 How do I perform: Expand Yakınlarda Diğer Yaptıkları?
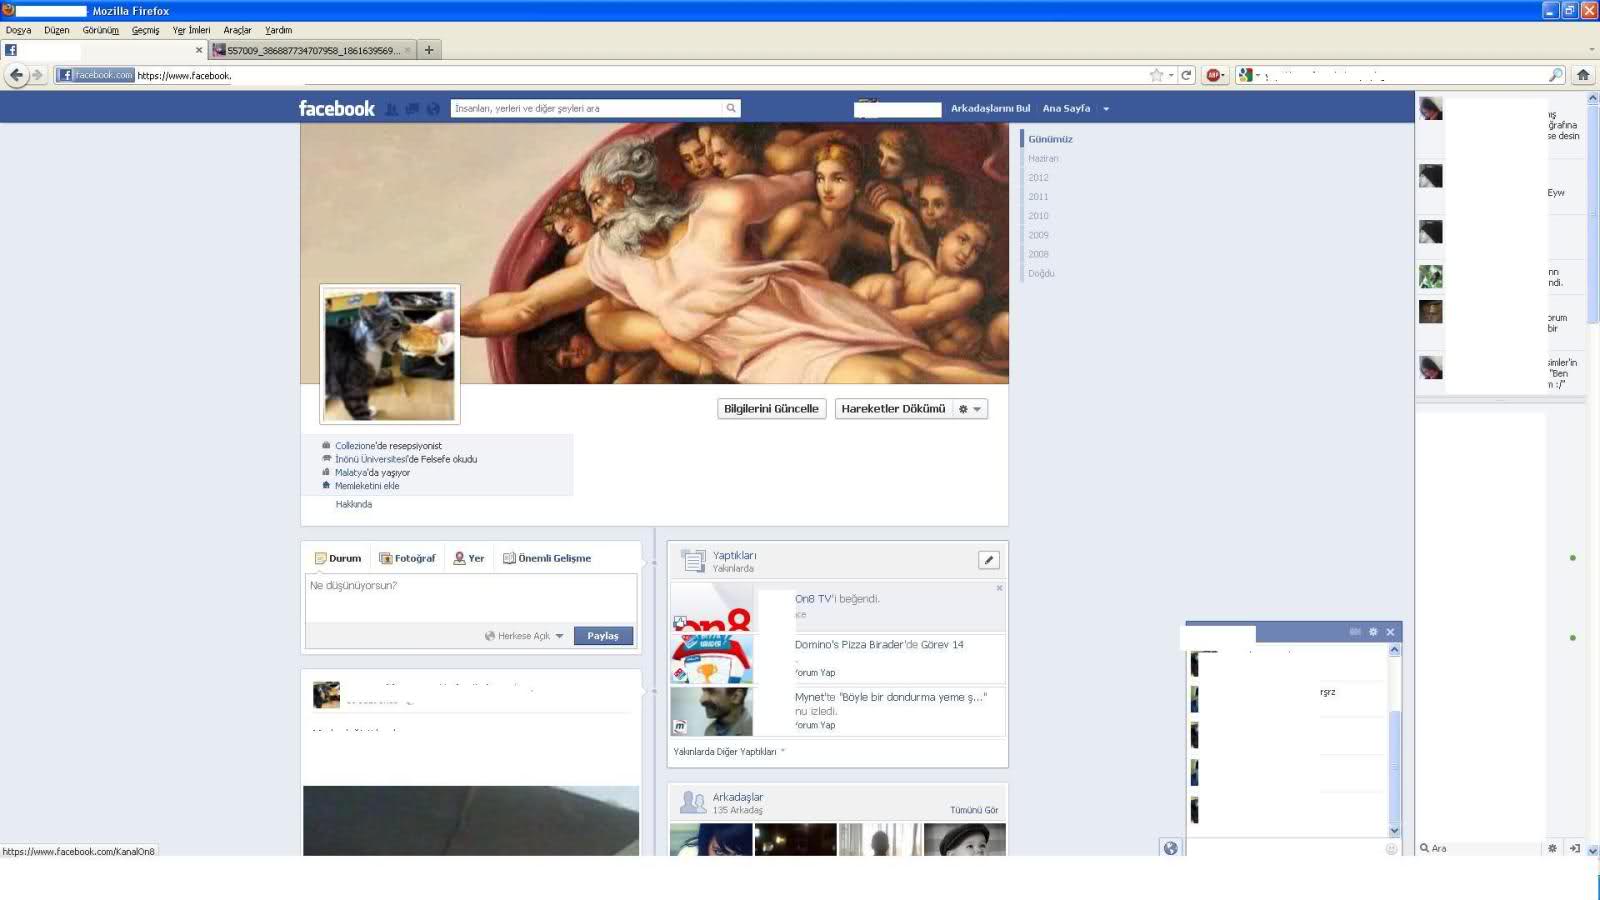click(729, 752)
